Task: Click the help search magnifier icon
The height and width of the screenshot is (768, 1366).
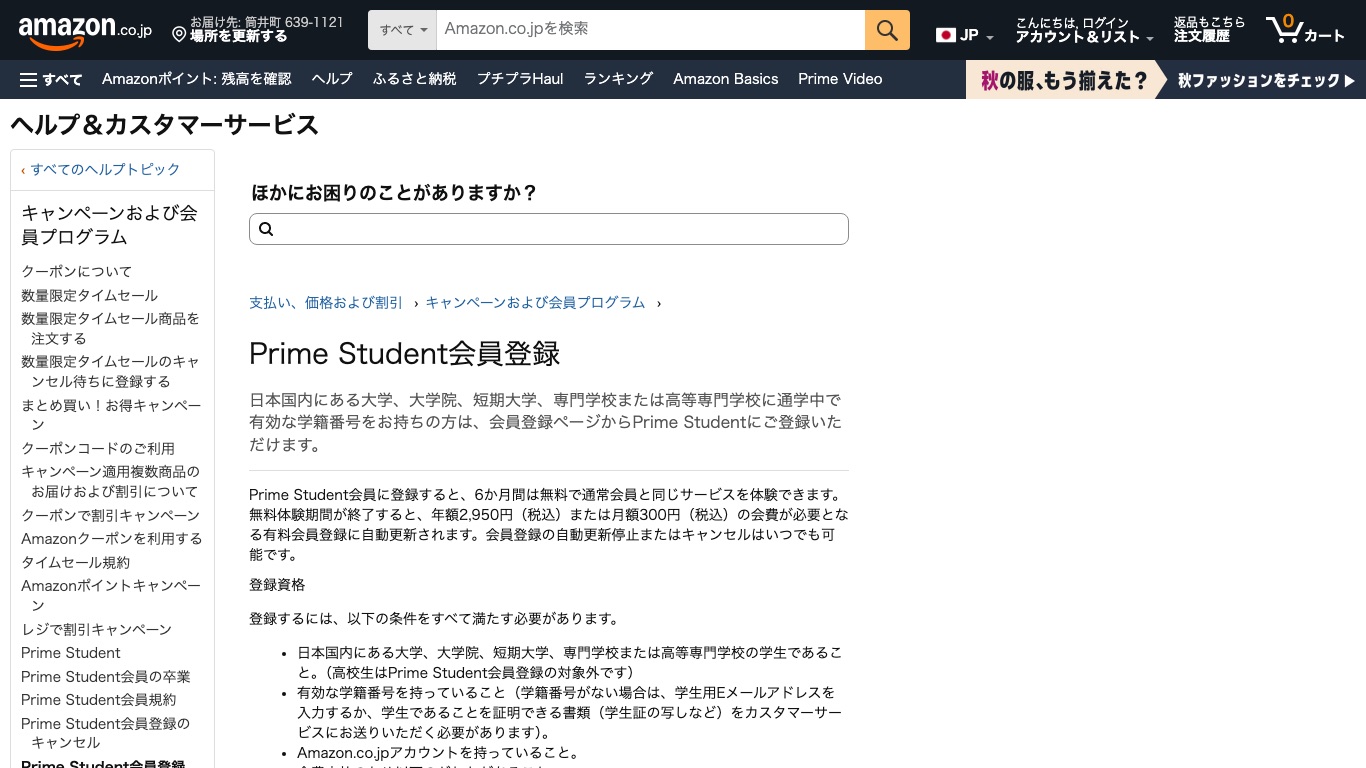Action: [x=266, y=229]
